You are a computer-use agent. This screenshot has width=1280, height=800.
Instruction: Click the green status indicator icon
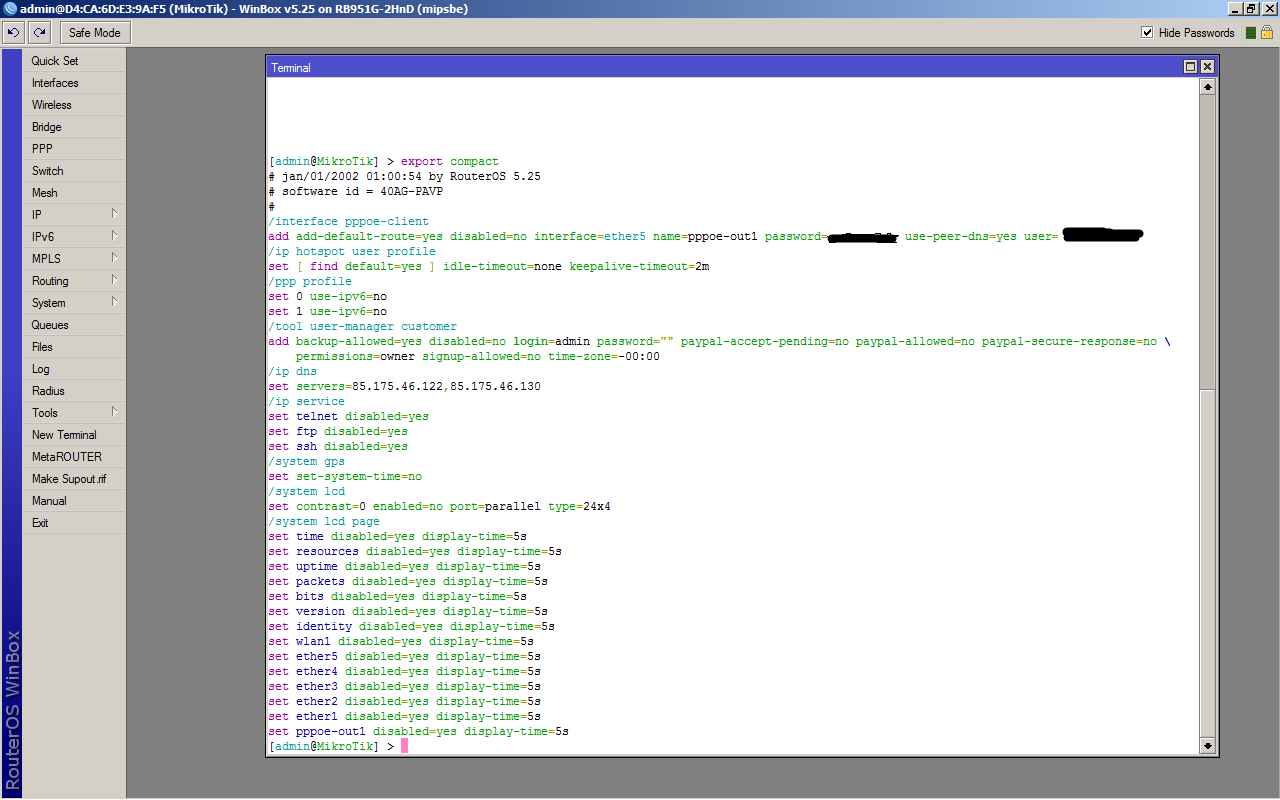coord(1250,33)
